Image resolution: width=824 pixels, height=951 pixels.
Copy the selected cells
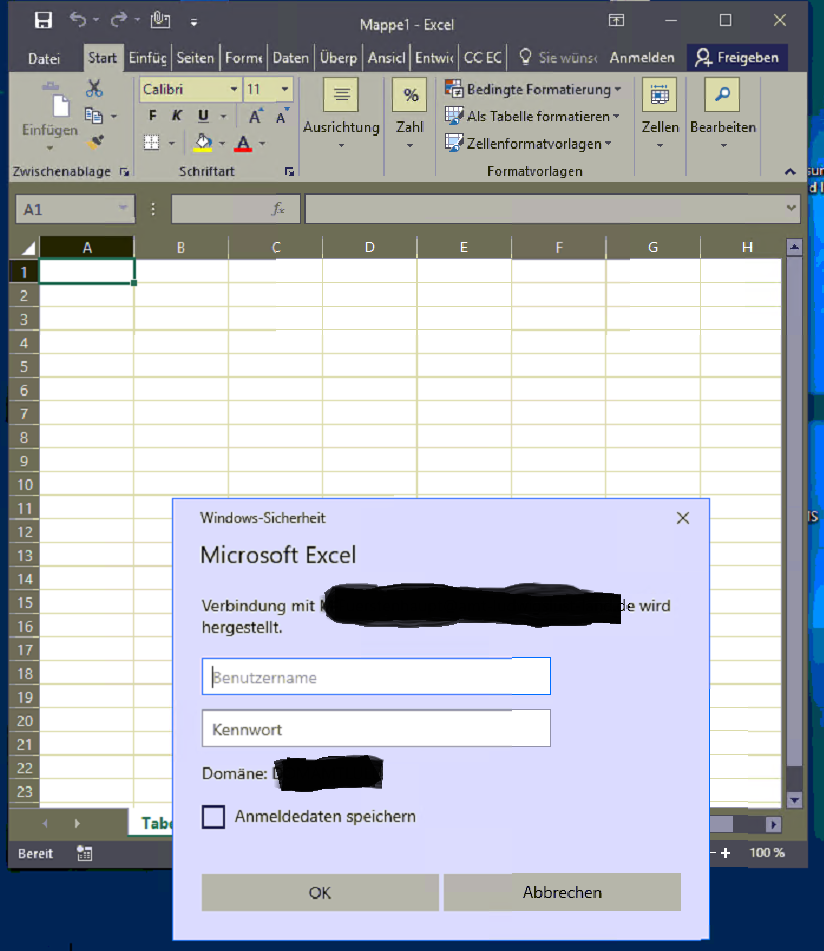click(x=93, y=115)
